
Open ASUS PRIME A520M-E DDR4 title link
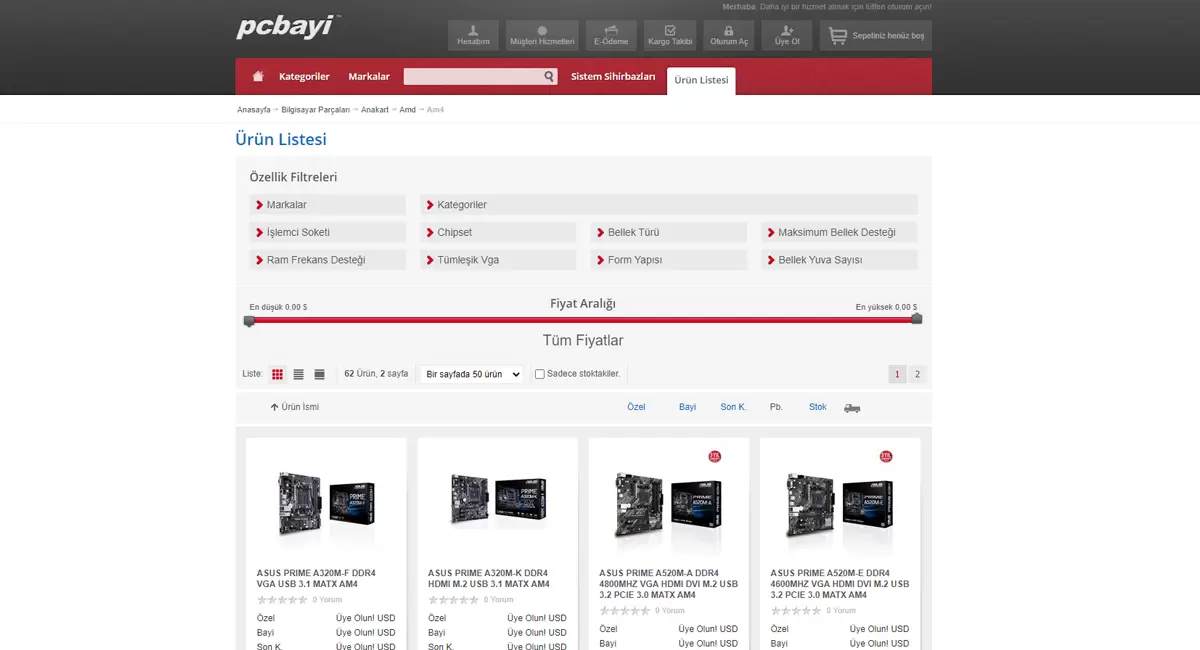(840, 584)
